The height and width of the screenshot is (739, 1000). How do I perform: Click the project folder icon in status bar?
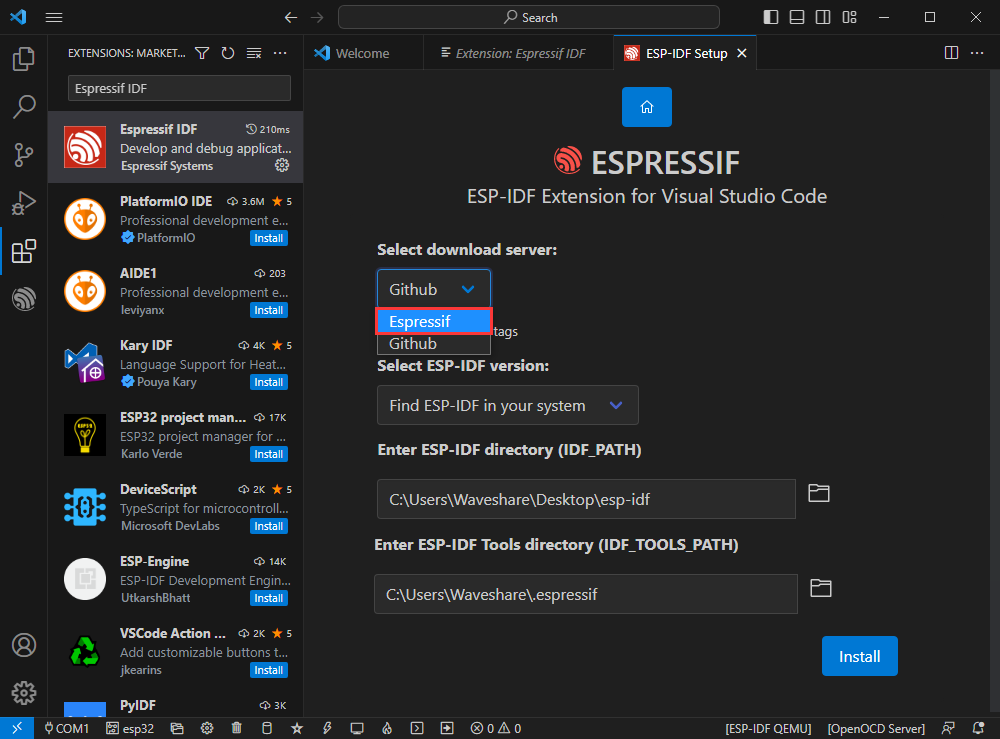[177, 728]
